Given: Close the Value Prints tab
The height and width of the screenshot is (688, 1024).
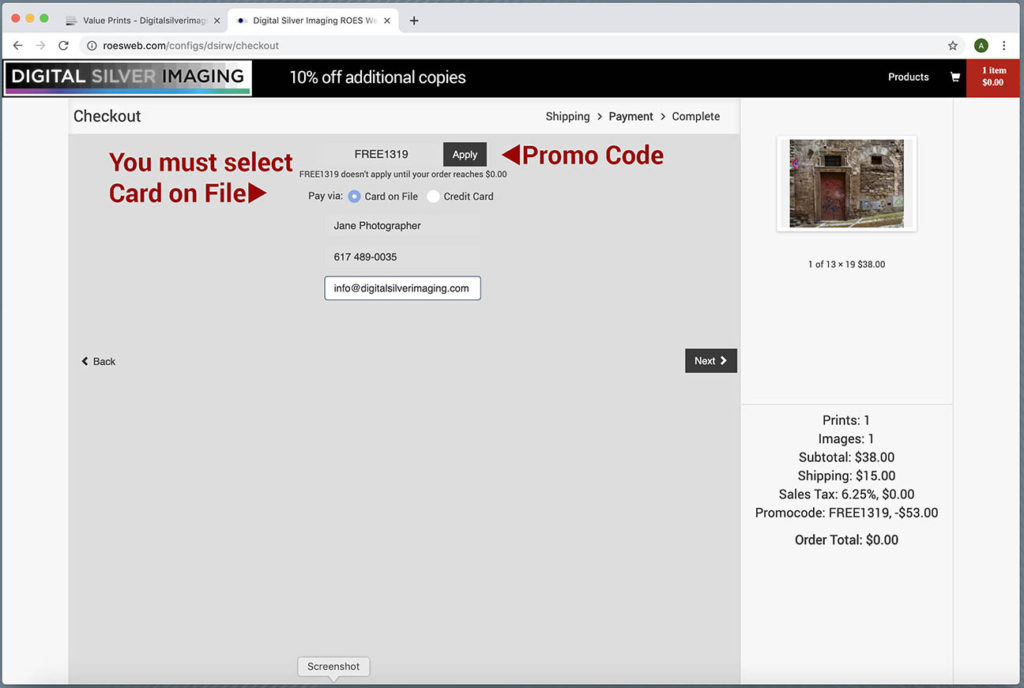Looking at the screenshot, I should point(217,21).
